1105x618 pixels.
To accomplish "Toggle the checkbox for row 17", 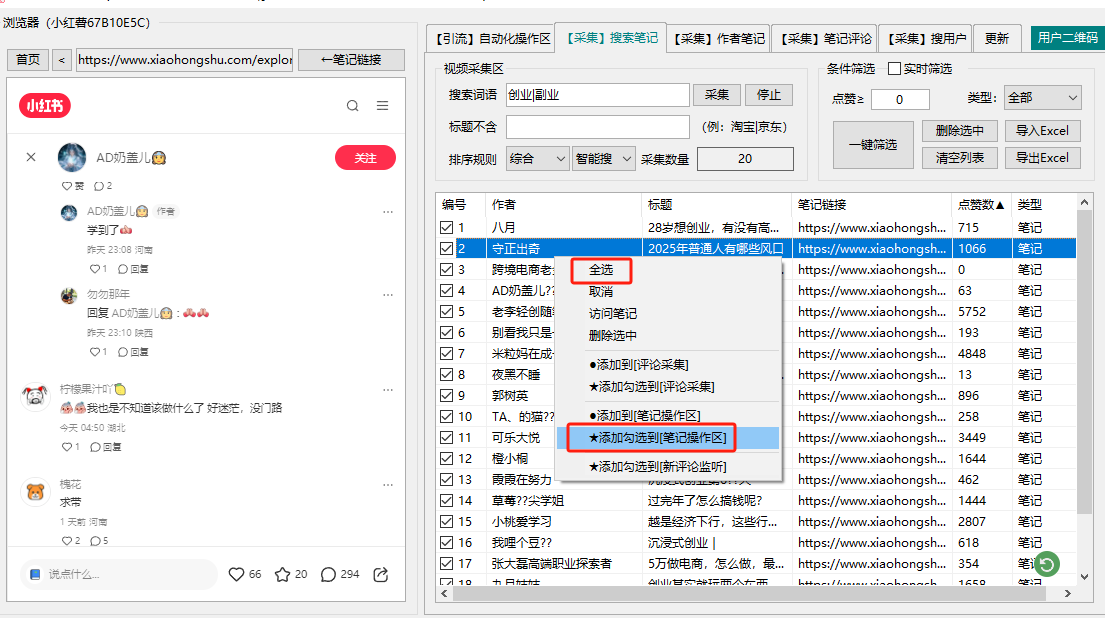I will [x=446, y=564].
